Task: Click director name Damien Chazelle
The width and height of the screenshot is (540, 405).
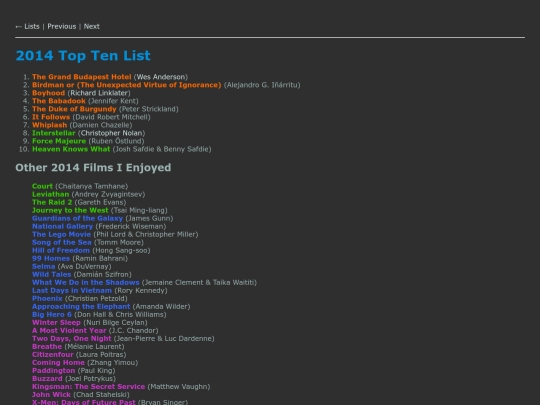Action: (x=101, y=125)
